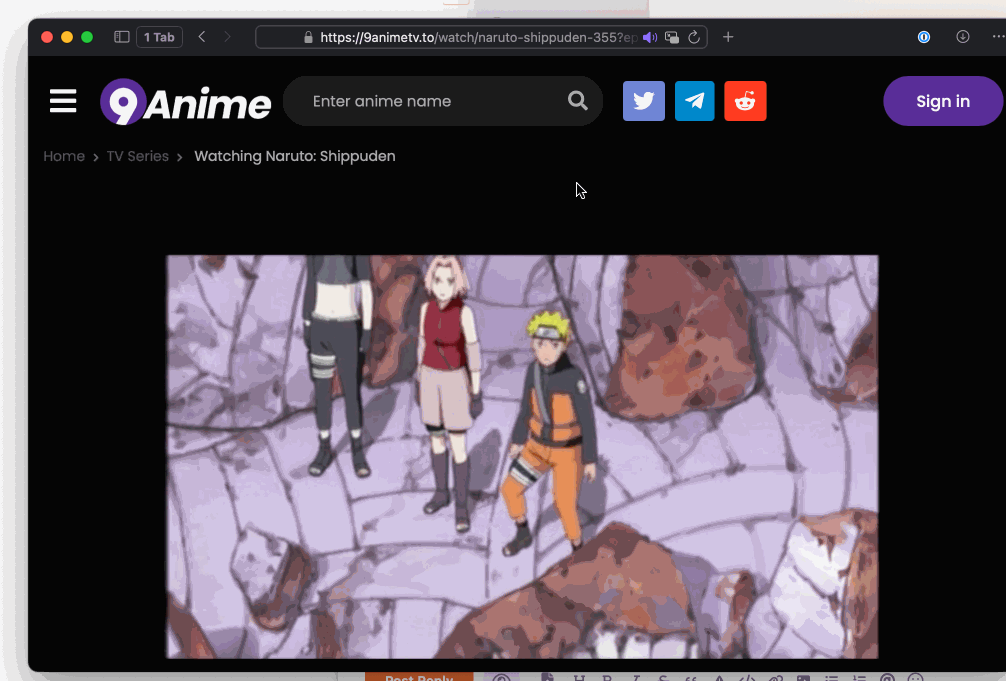Go to Home in the breadcrumb
Screen dimensions: 1006x681
(x=64, y=156)
